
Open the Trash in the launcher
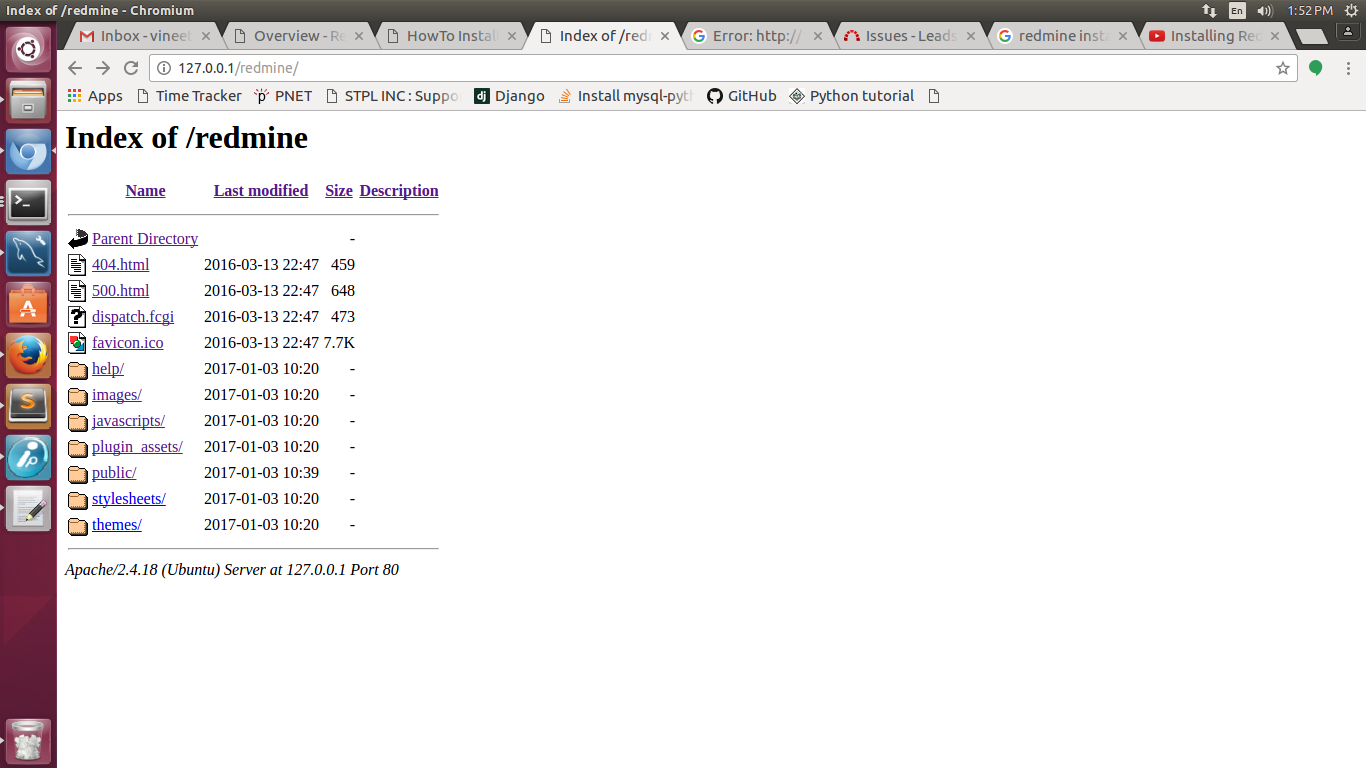pos(28,741)
